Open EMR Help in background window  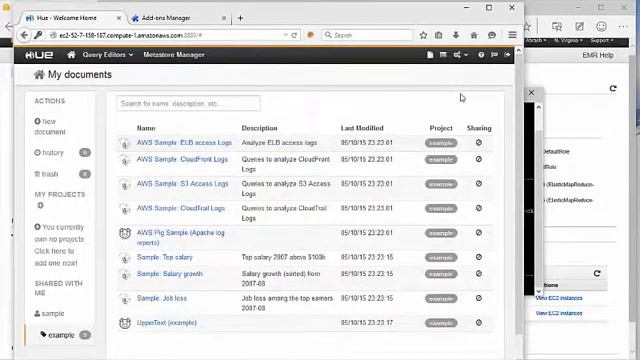tap(598, 55)
